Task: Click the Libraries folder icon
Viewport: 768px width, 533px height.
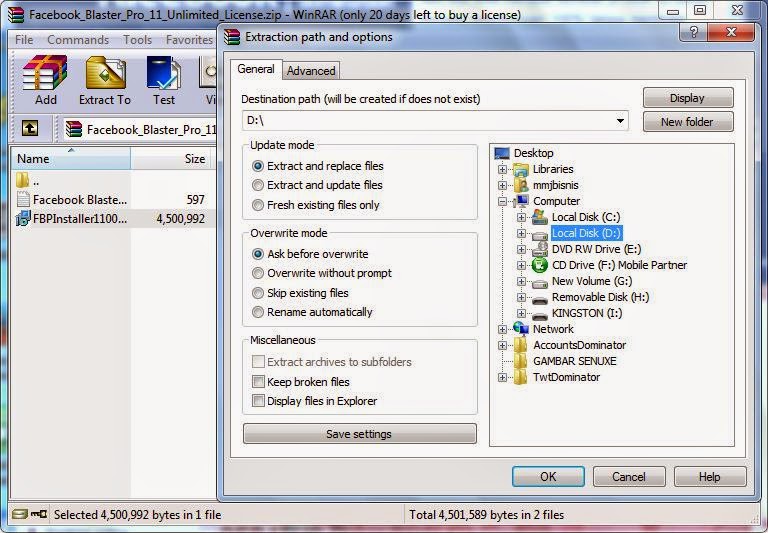Action: coord(521,170)
